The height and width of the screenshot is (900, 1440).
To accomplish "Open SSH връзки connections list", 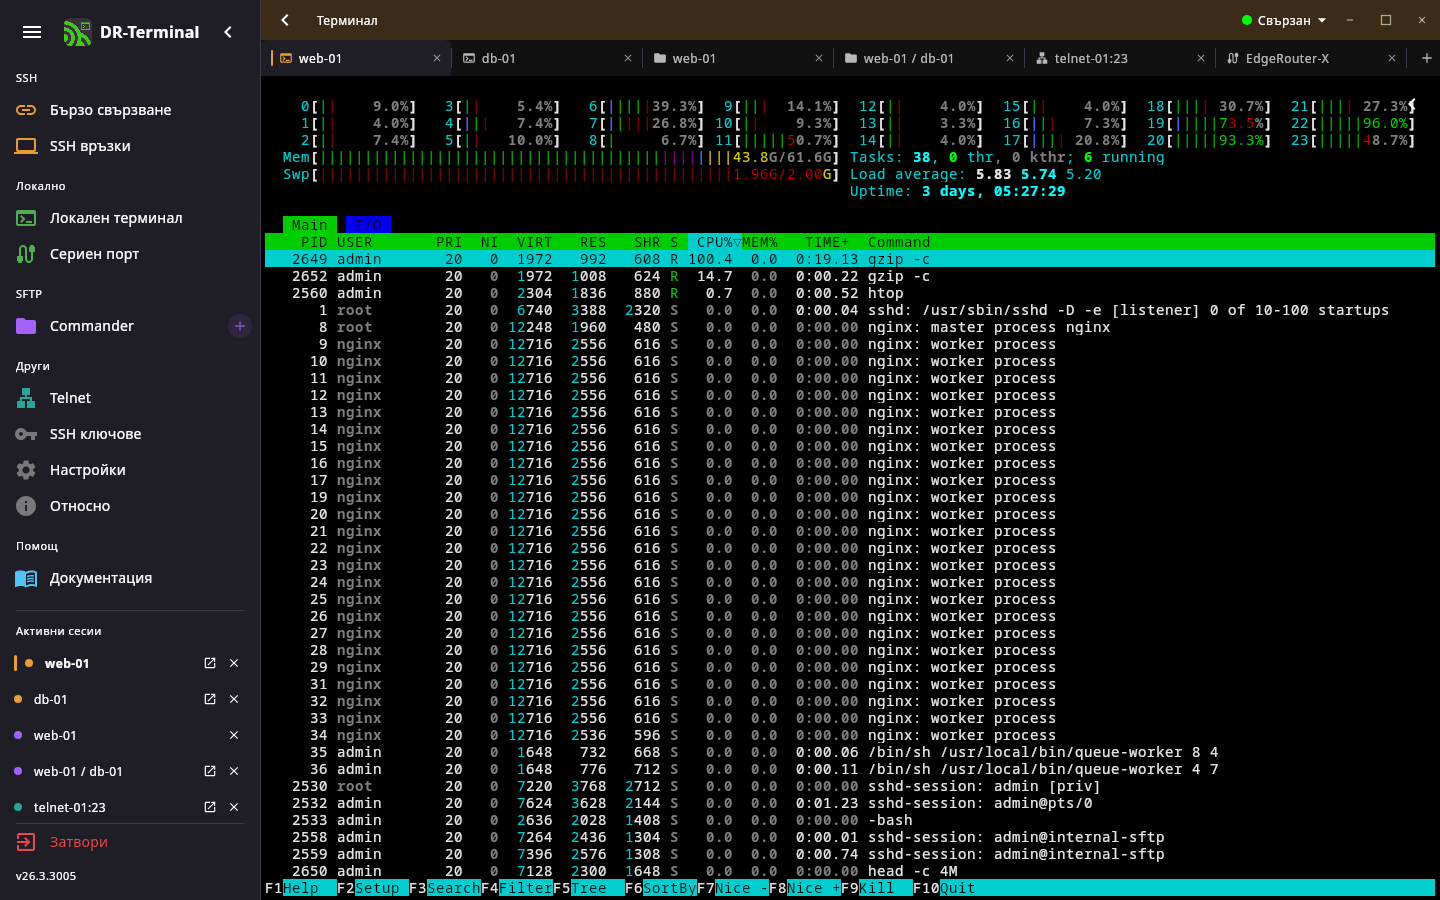I will [130, 146].
